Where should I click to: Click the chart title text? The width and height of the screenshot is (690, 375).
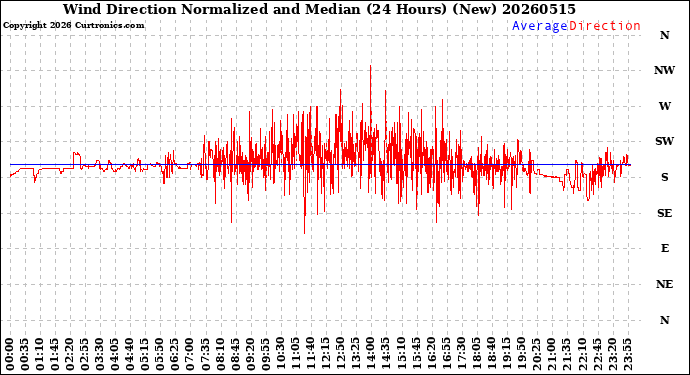tap(319, 9)
